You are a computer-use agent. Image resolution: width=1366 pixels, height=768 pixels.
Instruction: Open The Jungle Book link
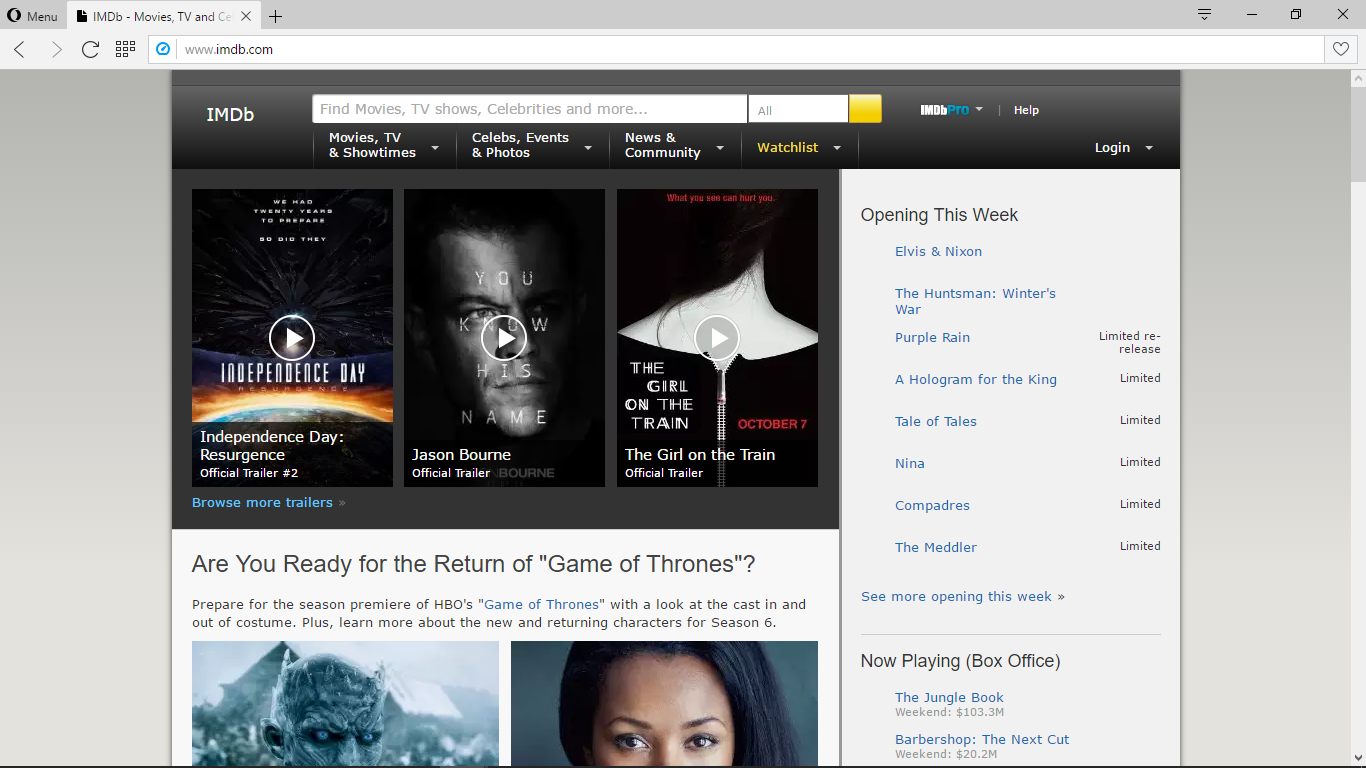[x=949, y=697]
